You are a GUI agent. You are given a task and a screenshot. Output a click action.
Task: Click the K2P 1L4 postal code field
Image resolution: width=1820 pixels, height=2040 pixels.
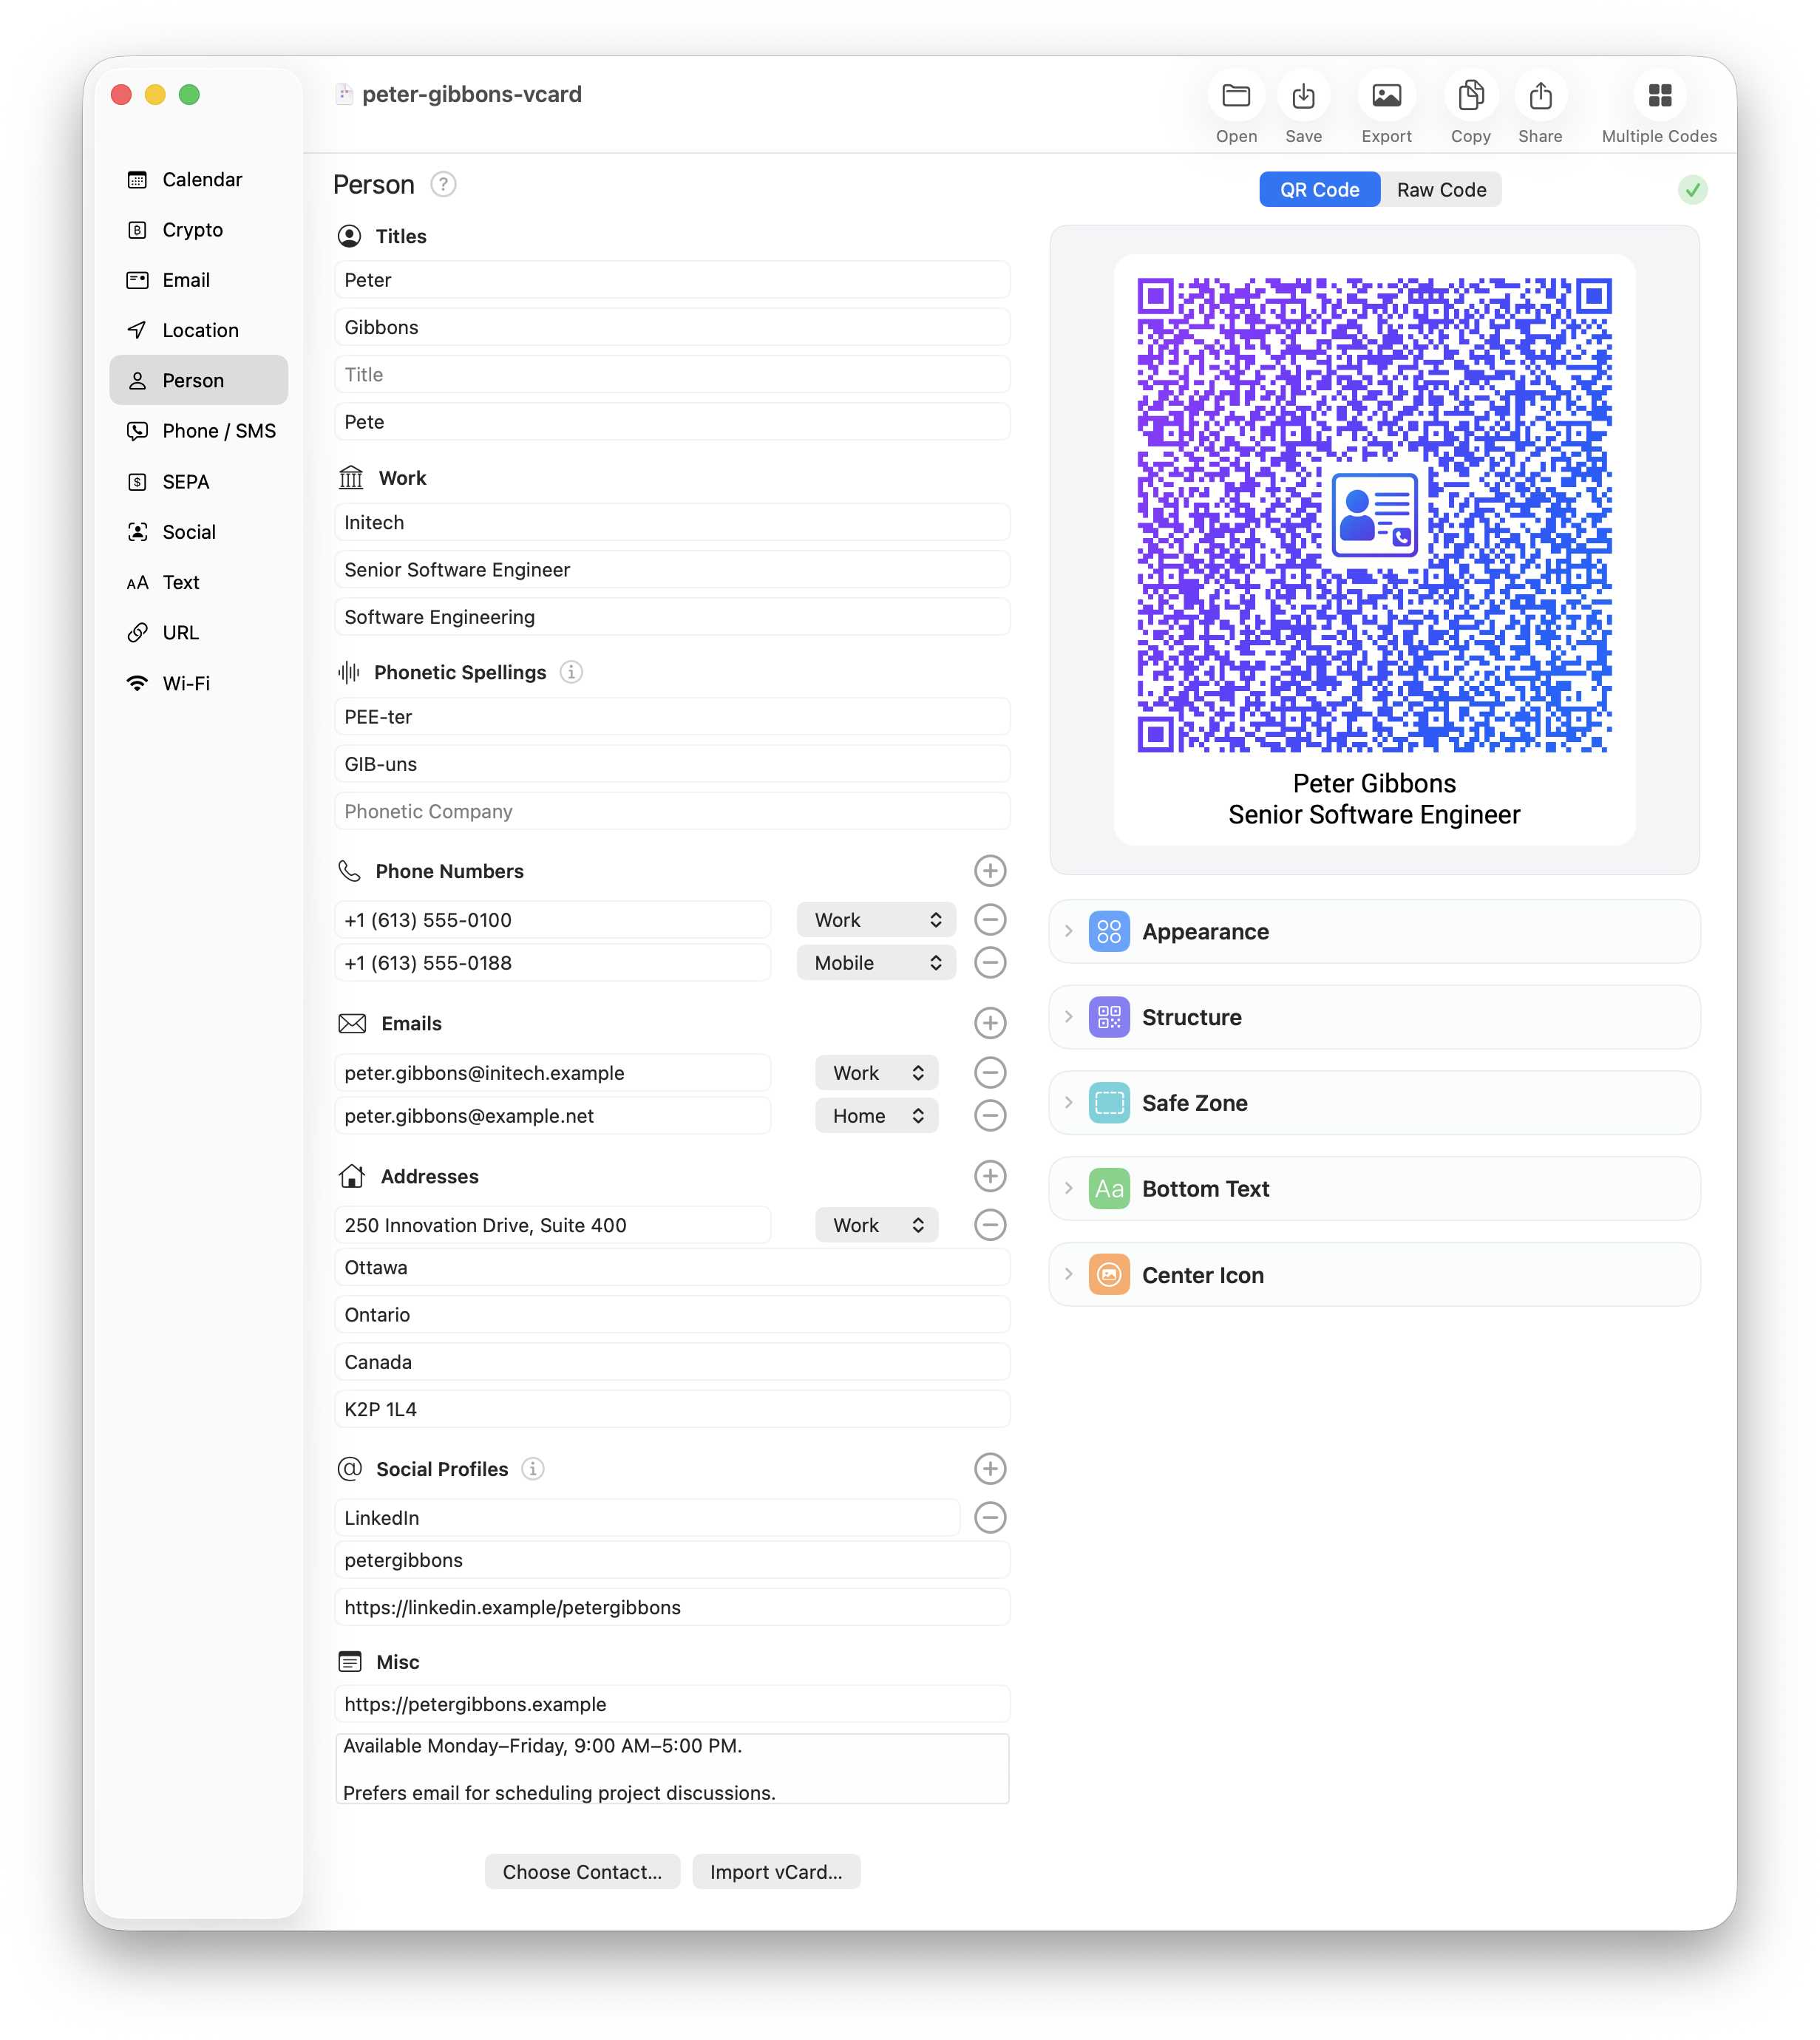(672, 1410)
